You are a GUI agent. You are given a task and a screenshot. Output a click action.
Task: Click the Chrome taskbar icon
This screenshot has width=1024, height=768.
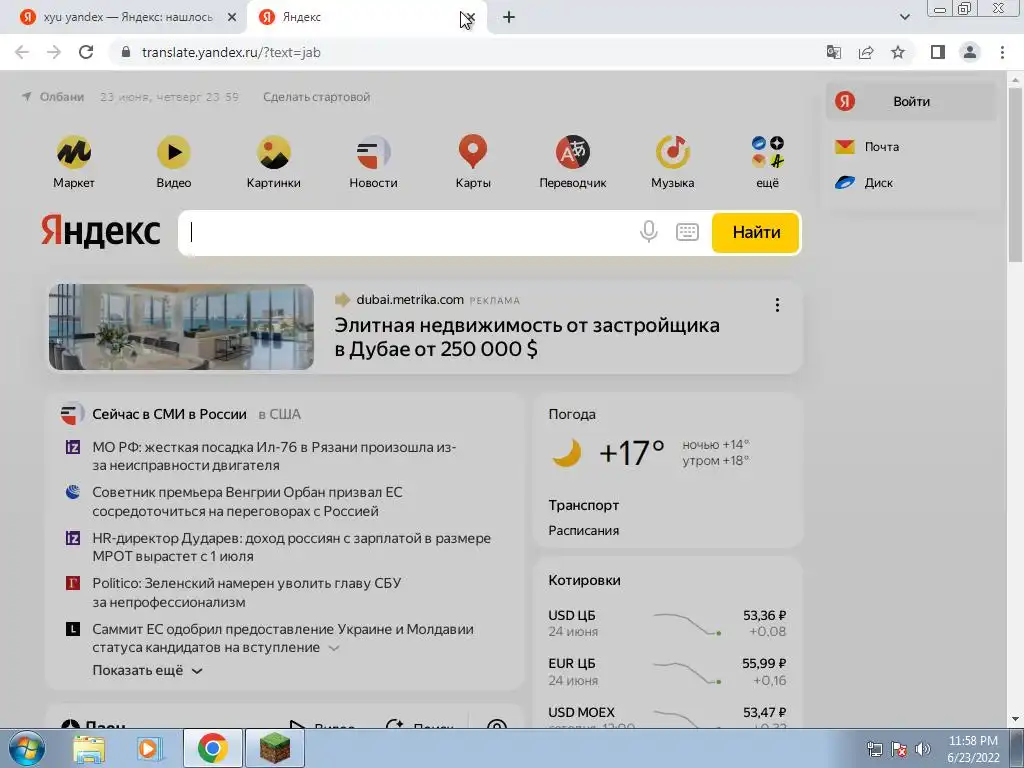click(212, 748)
